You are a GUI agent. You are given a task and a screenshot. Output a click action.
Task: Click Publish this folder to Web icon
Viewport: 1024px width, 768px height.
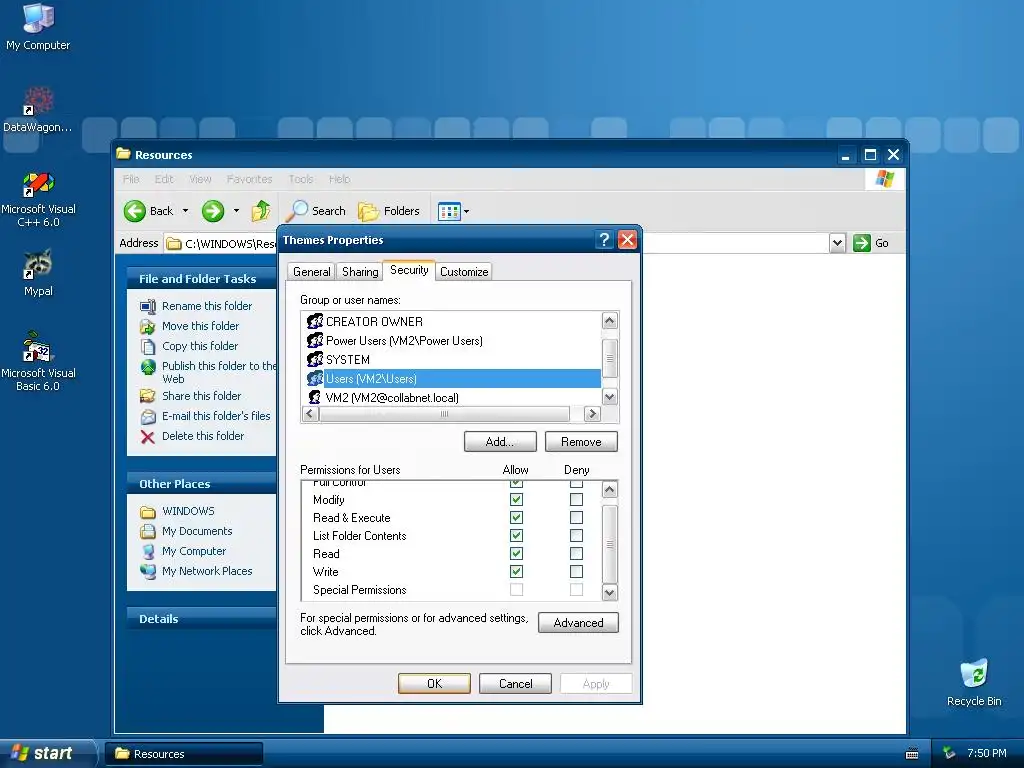148,367
